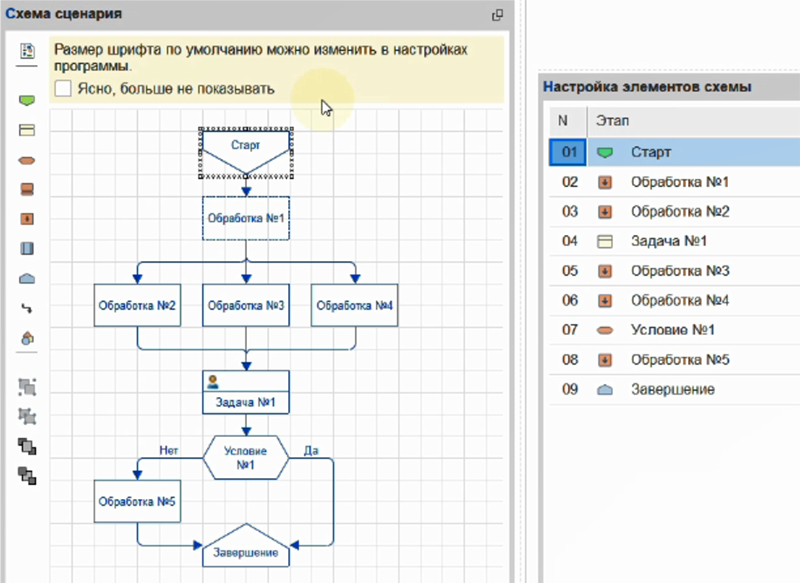
Task: Select the Старт row in the elements list
Action: point(674,152)
